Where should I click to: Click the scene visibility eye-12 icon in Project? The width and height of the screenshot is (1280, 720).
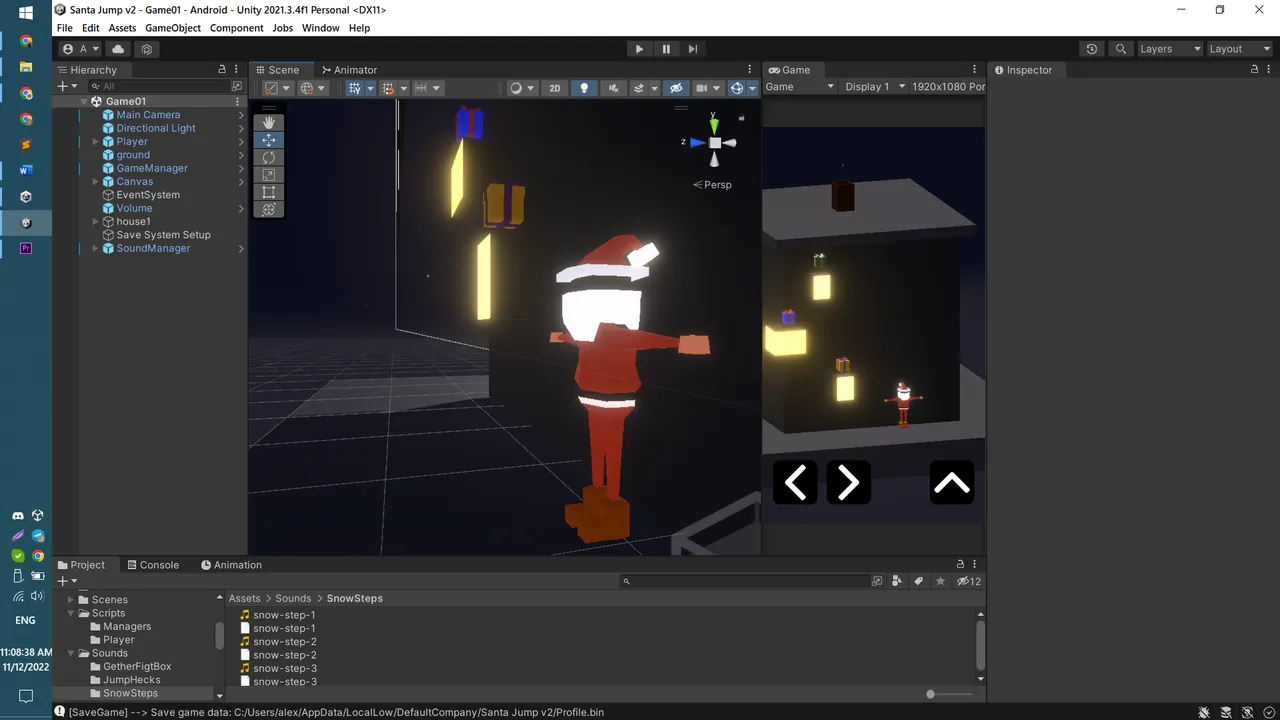(x=968, y=581)
